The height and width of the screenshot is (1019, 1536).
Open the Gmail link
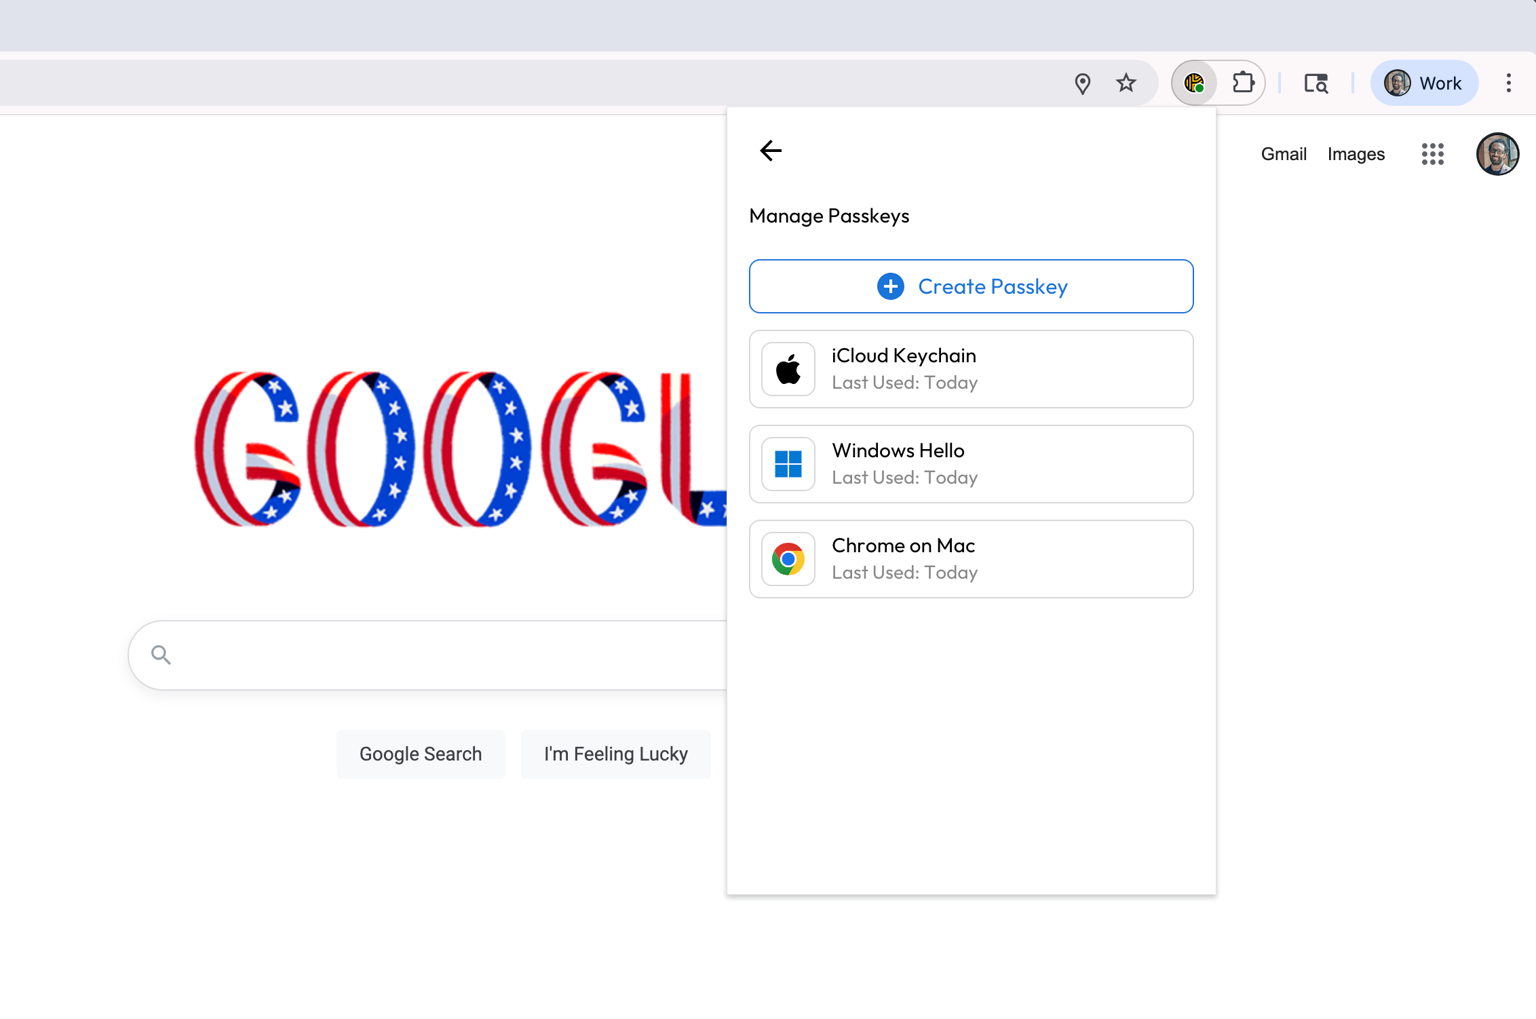[x=1283, y=154]
